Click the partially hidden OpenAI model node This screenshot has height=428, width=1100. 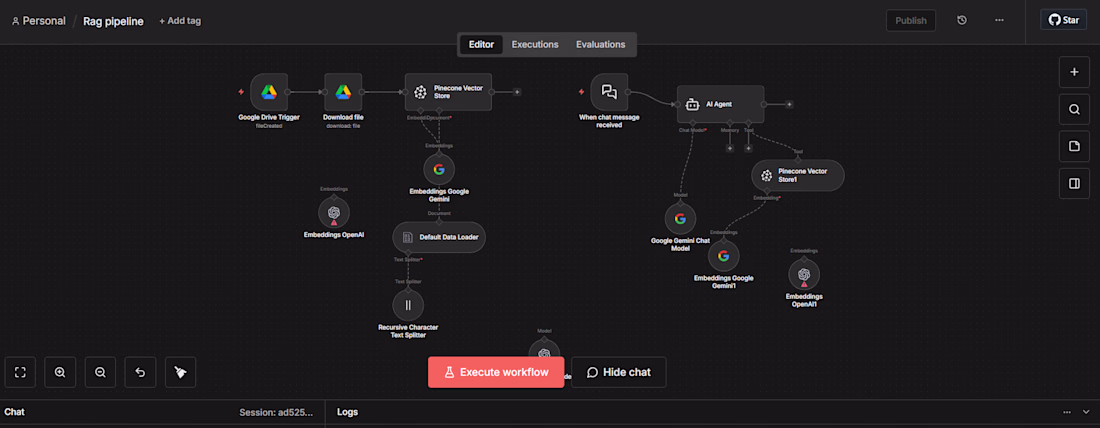544,349
